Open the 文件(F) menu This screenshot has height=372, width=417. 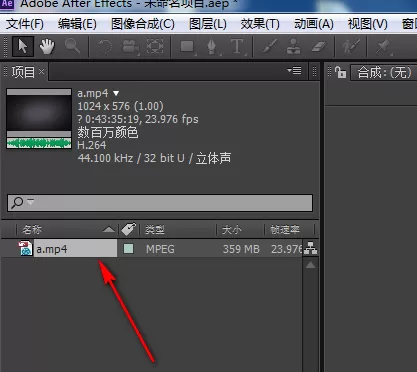(x=25, y=24)
